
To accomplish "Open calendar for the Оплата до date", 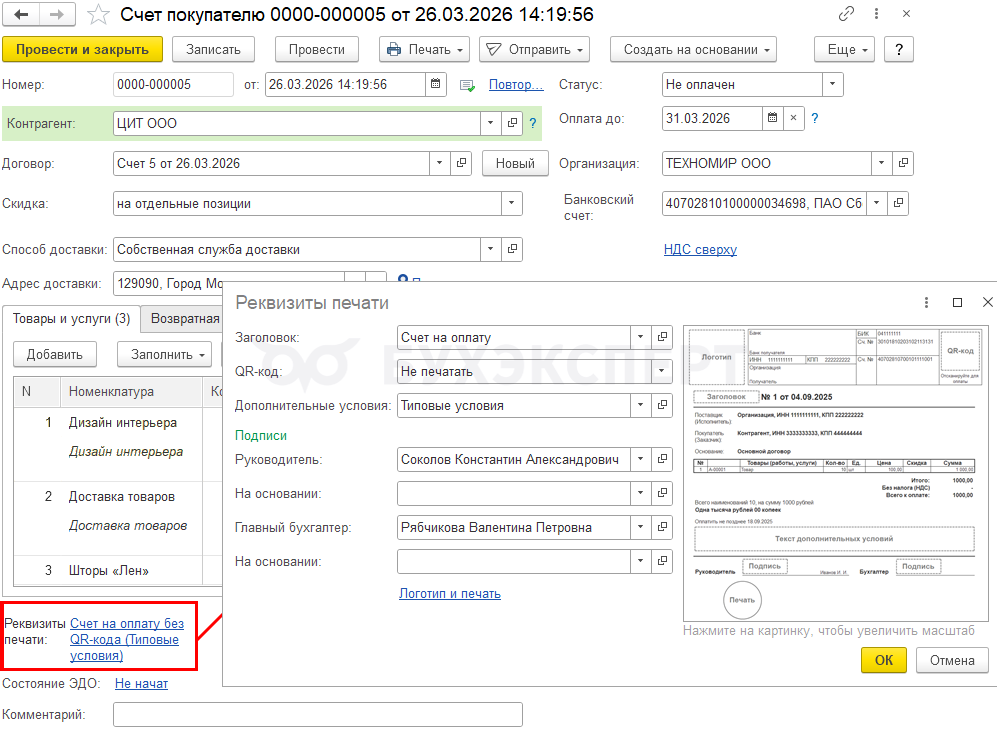I will tap(771, 118).
